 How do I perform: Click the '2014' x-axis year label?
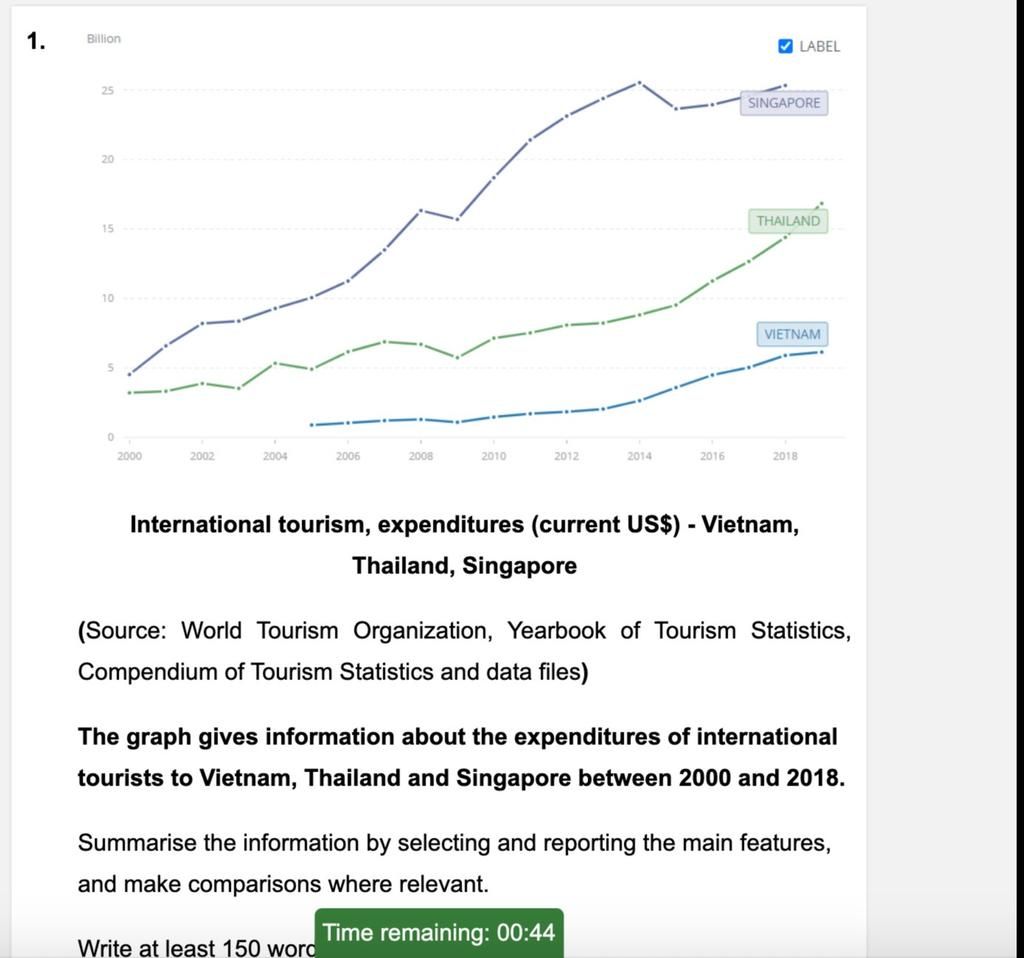click(639, 456)
